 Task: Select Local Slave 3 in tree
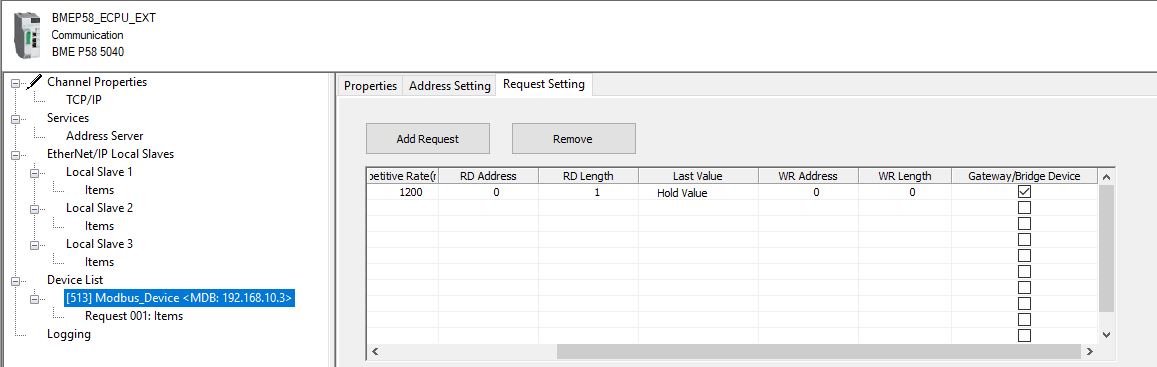(100, 244)
